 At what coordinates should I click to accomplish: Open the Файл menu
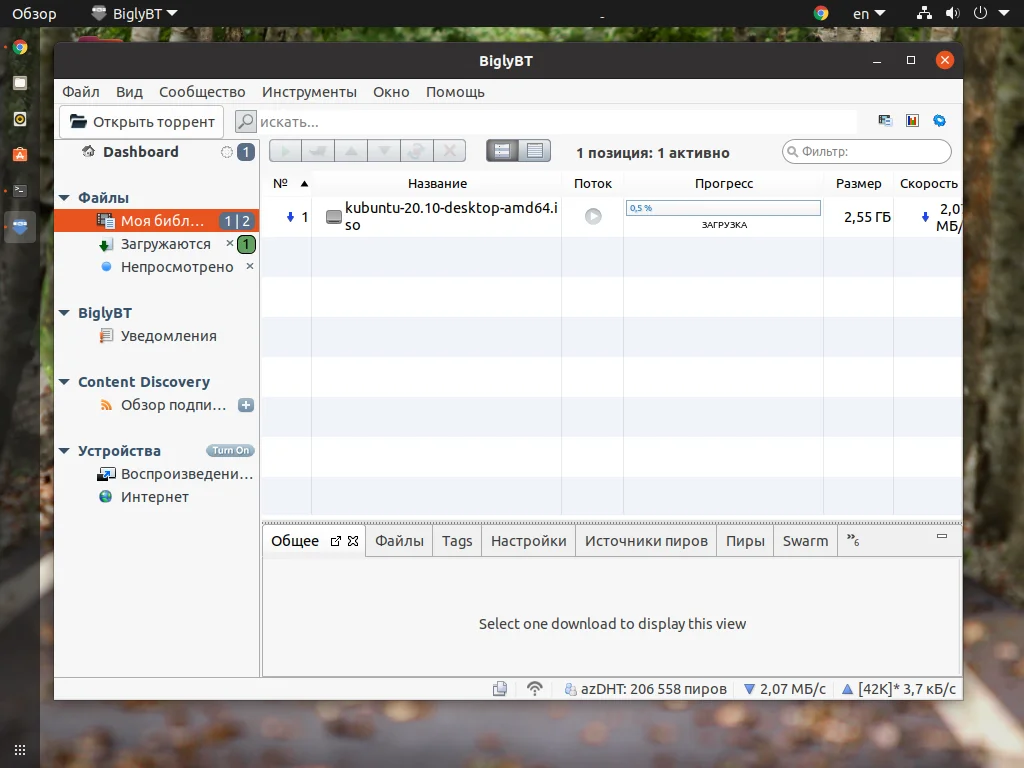pos(81,92)
